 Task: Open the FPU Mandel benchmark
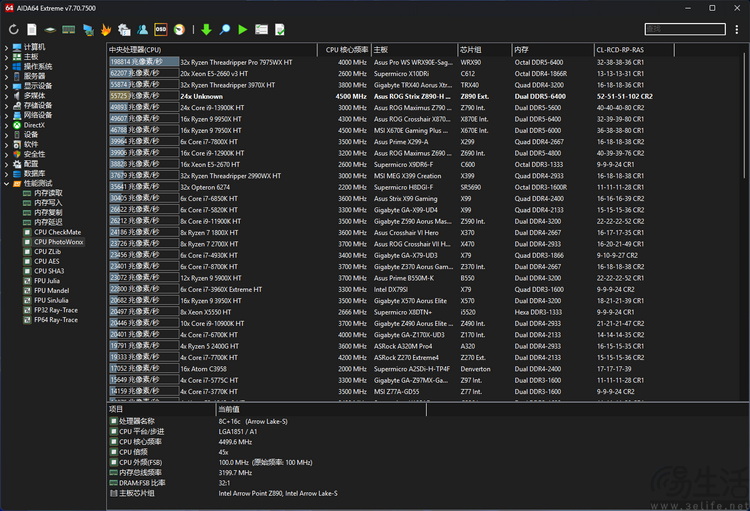[x=51, y=290]
